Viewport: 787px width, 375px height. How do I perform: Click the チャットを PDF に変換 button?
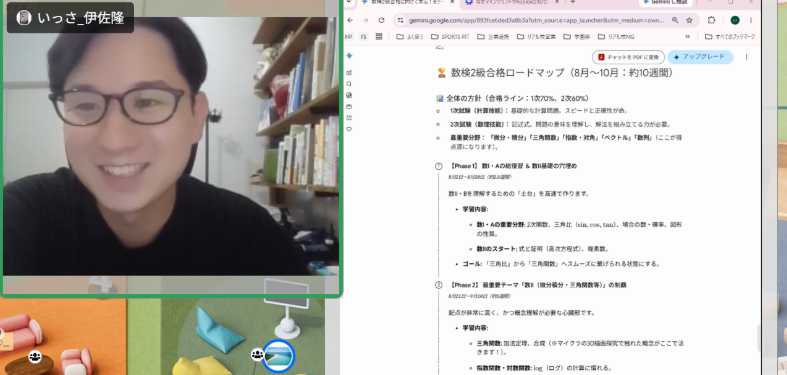click(x=628, y=57)
